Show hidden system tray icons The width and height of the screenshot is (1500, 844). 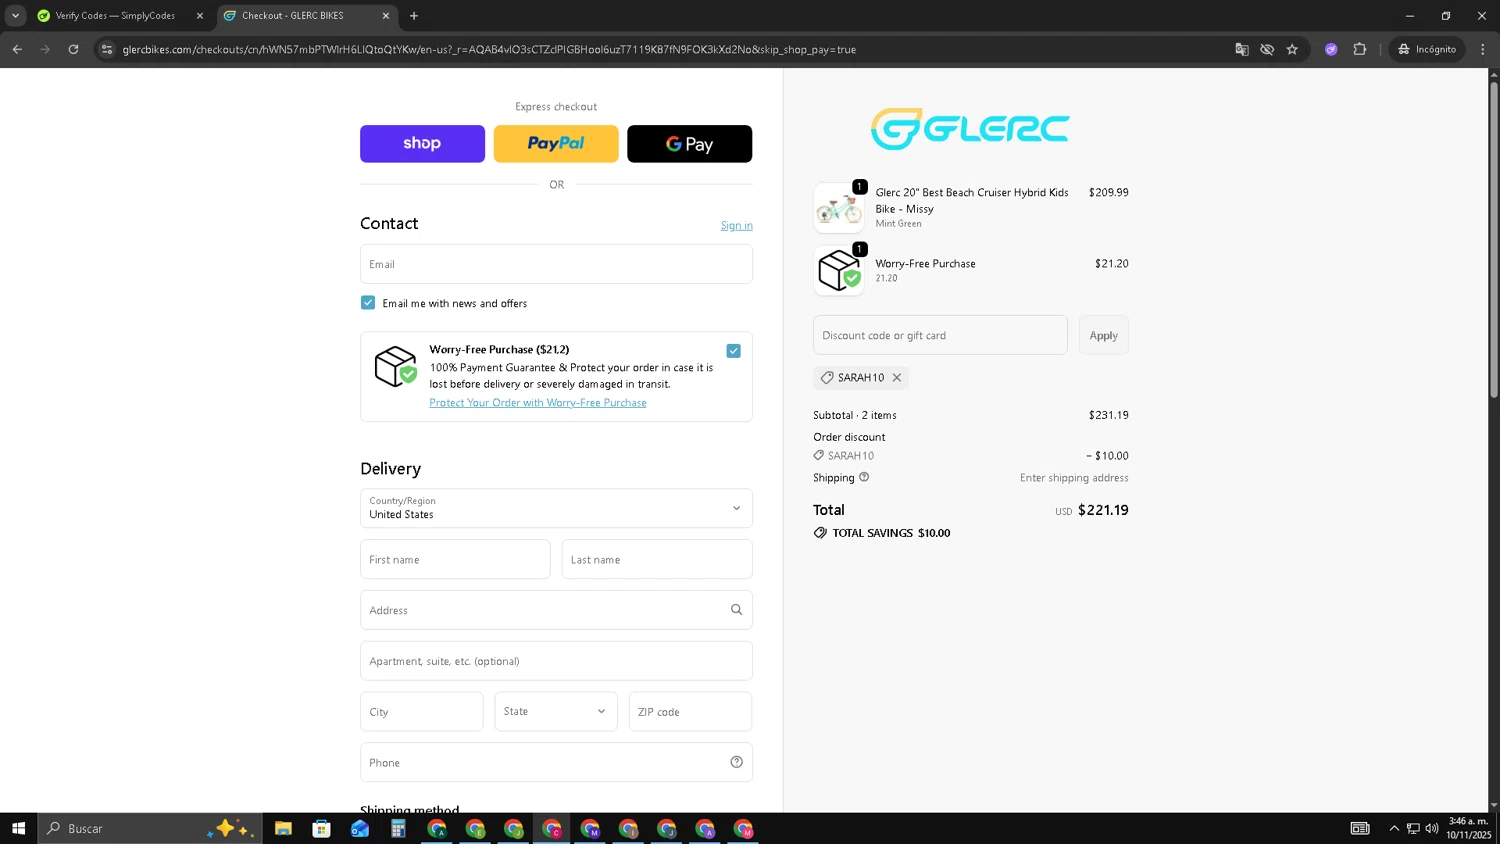click(x=1394, y=828)
